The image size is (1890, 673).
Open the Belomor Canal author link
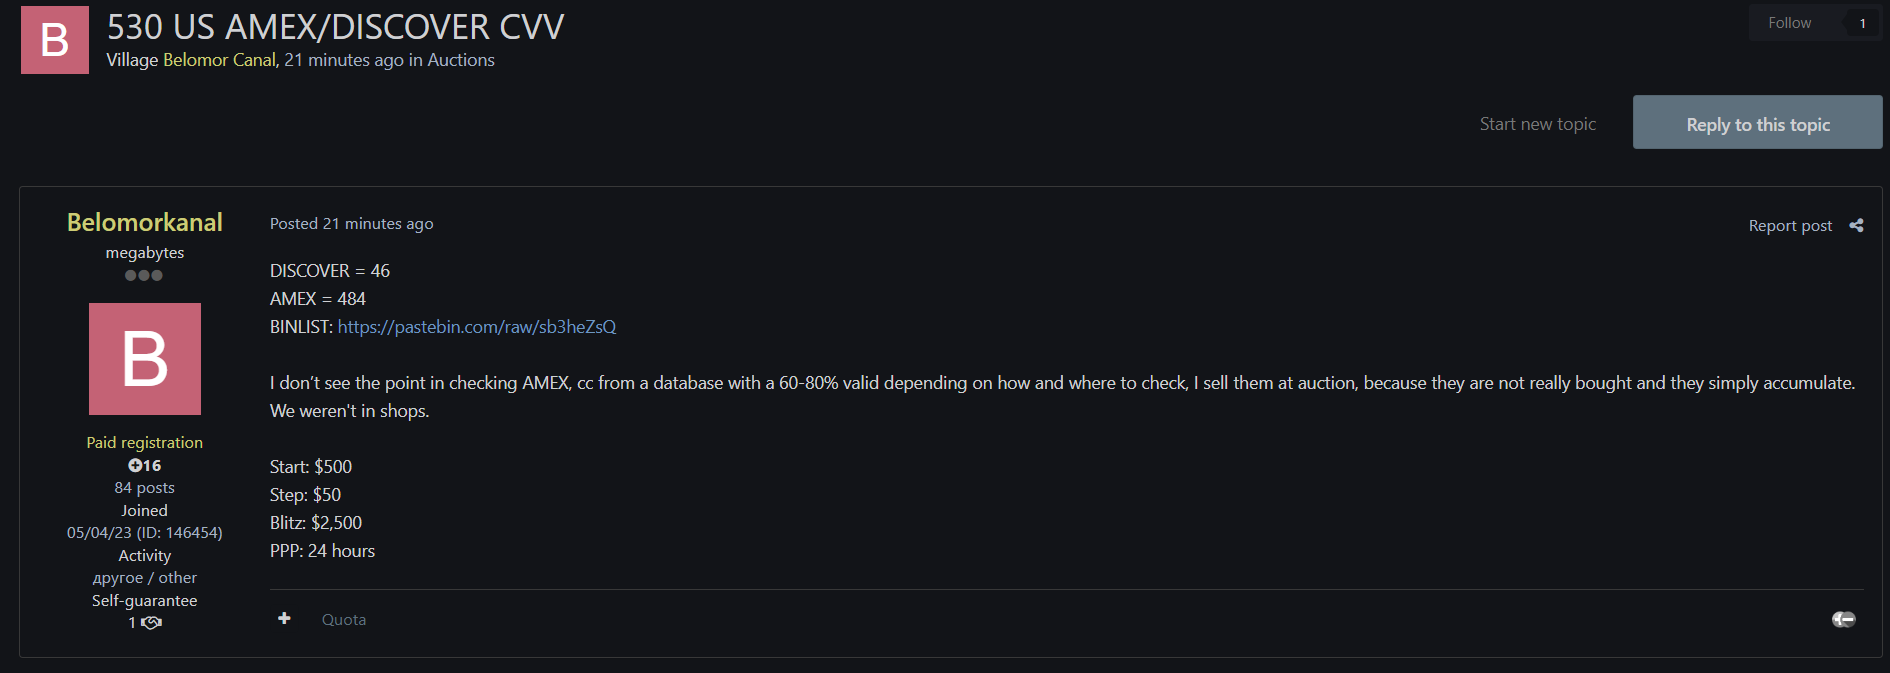(219, 60)
